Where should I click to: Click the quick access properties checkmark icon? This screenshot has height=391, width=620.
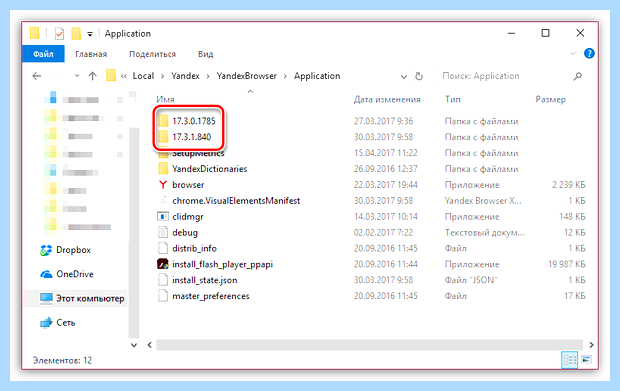pos(59,34)
